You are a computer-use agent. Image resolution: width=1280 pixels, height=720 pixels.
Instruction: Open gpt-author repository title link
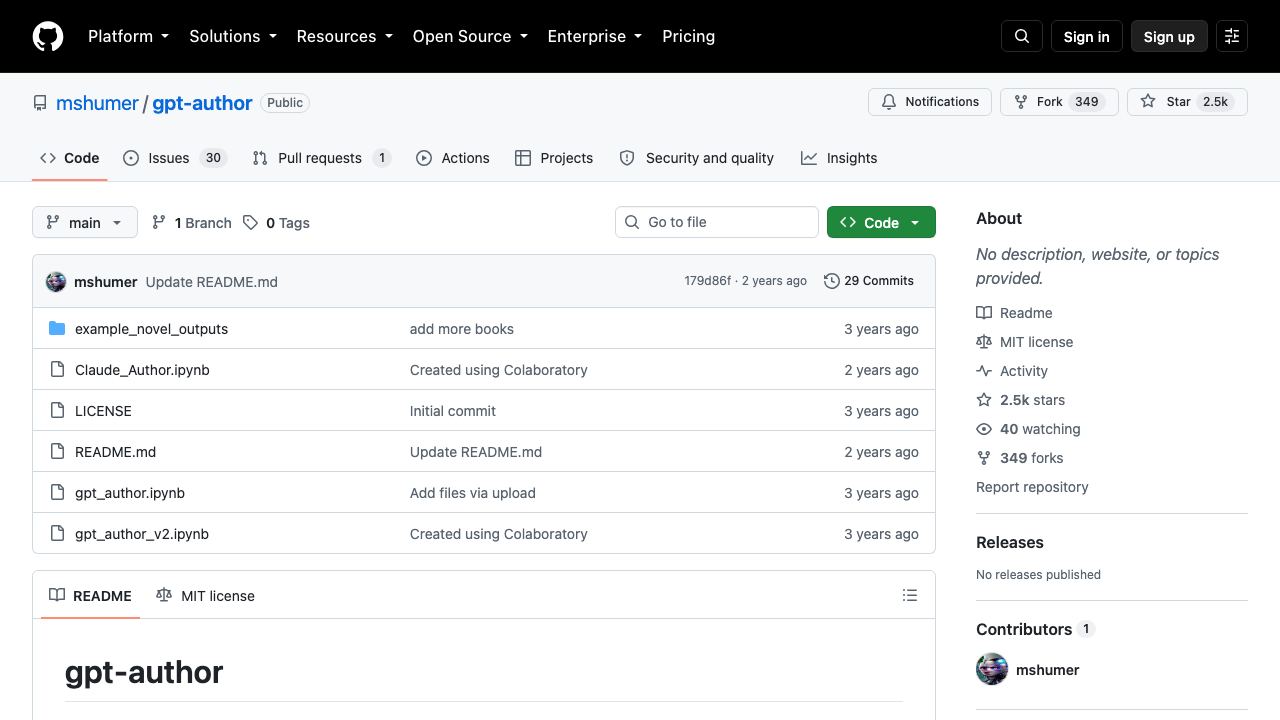pyautogui.click(x=202, y=103)
